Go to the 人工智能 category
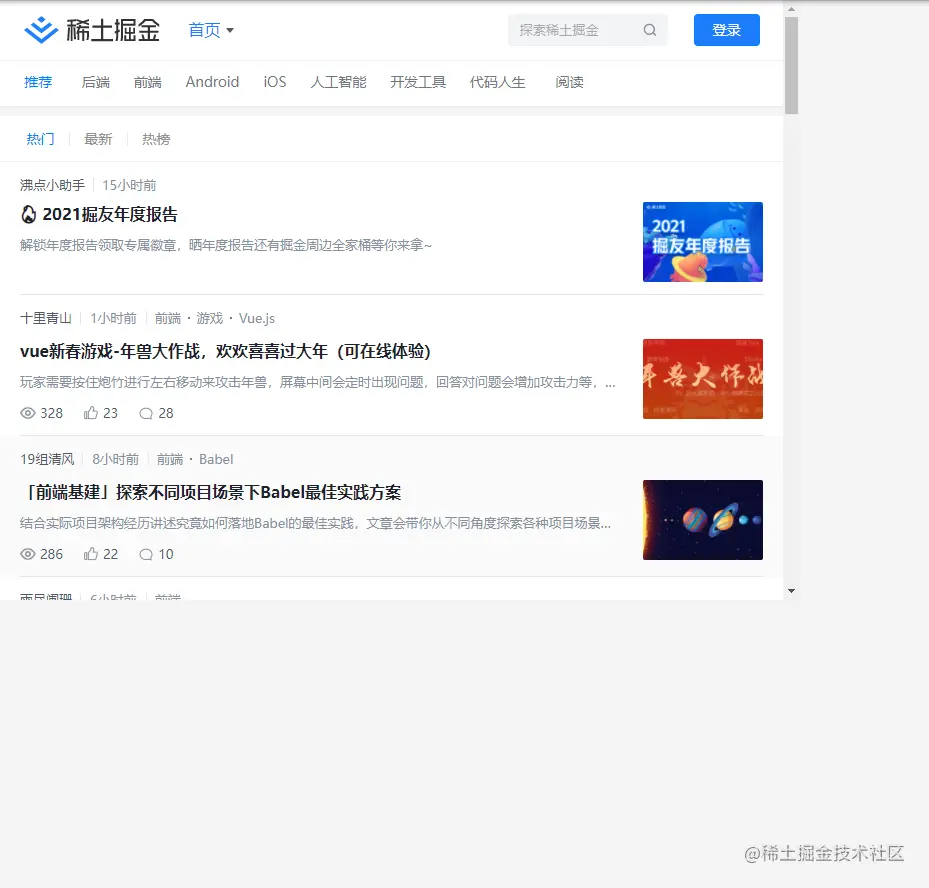This screenshot has height=888, width=929. 338,82
